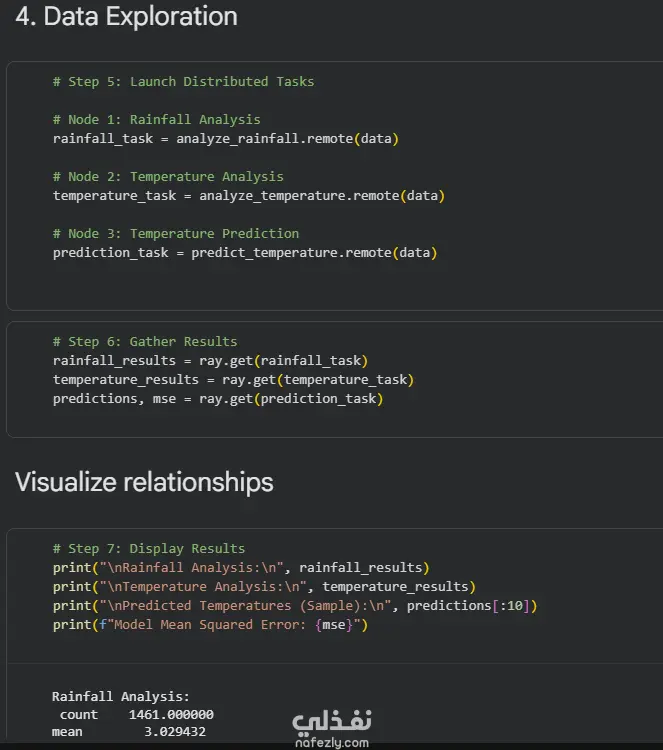Viewport: 663px width, 750px height.
Task: Click the "Step 6: Gather Results" comment
Action: tap(145, 341)
